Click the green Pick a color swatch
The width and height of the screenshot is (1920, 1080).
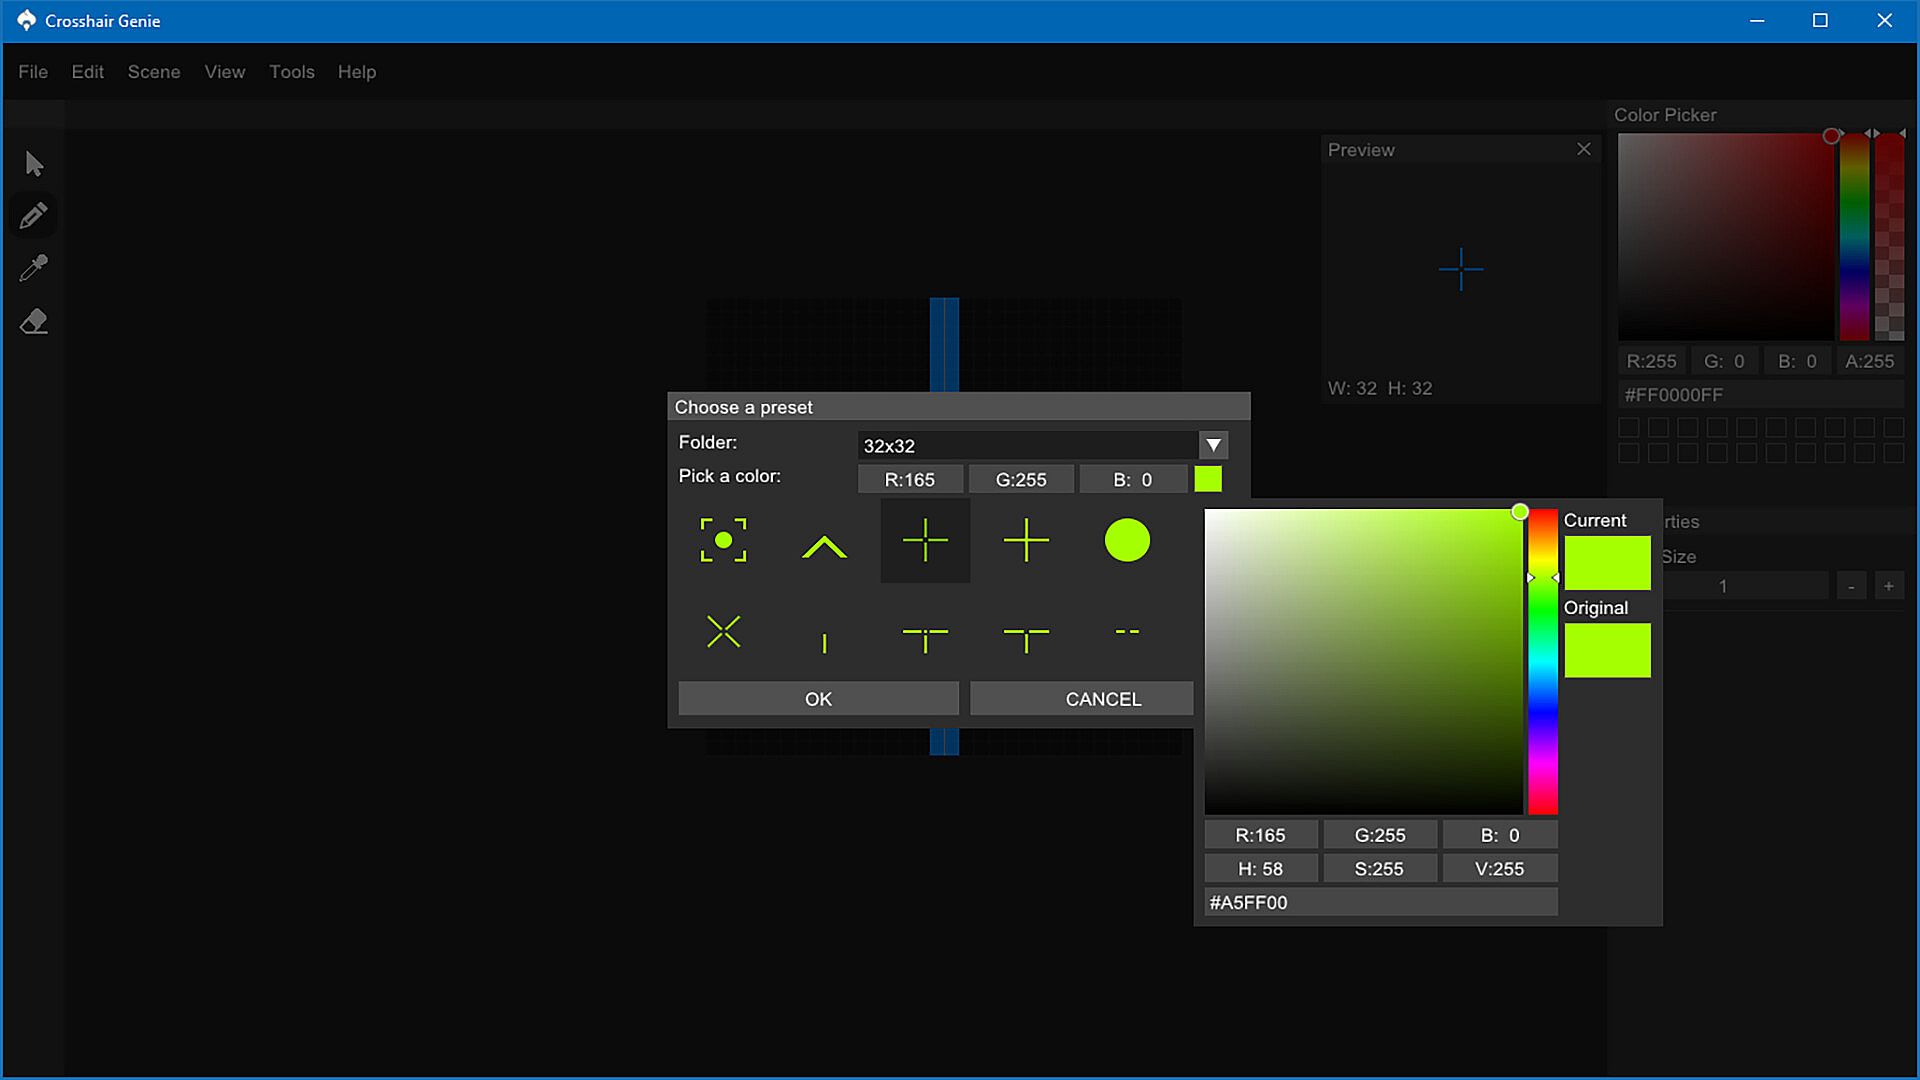1208,479
